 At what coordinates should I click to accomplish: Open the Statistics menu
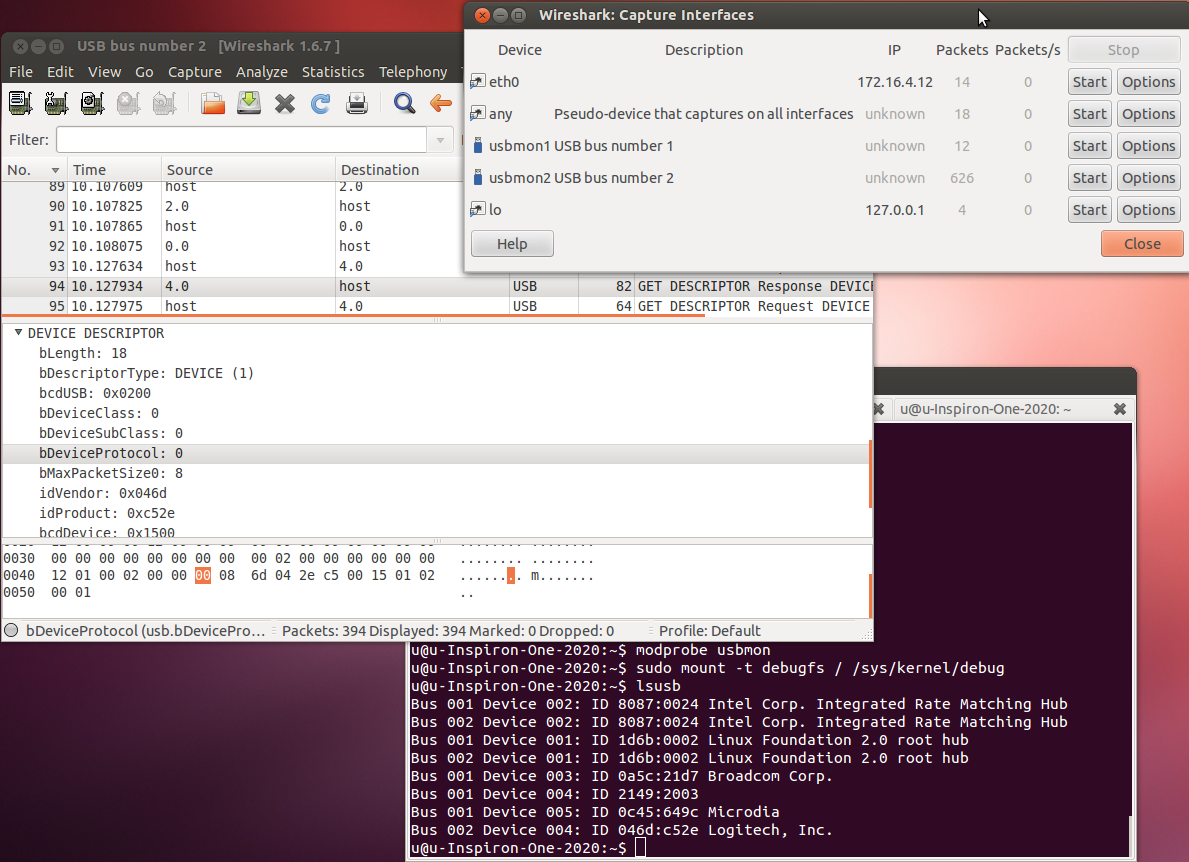pos(333,71)
